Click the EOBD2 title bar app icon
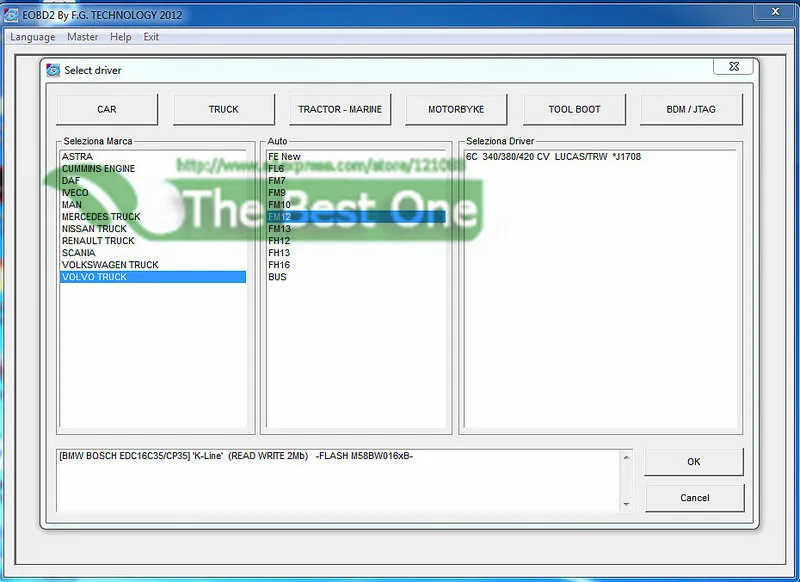Image resolution: width=800 pixels, height=582 pixels. 11,15
